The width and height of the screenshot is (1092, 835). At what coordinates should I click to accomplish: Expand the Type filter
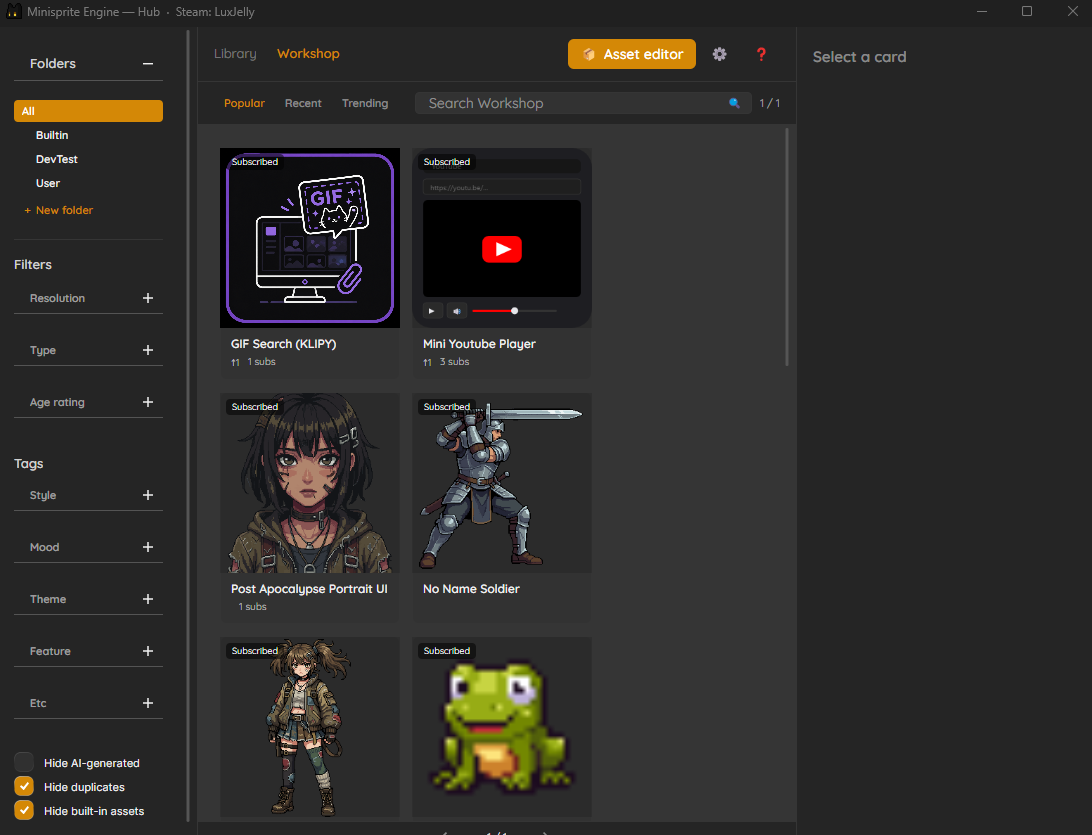(148, 350)
